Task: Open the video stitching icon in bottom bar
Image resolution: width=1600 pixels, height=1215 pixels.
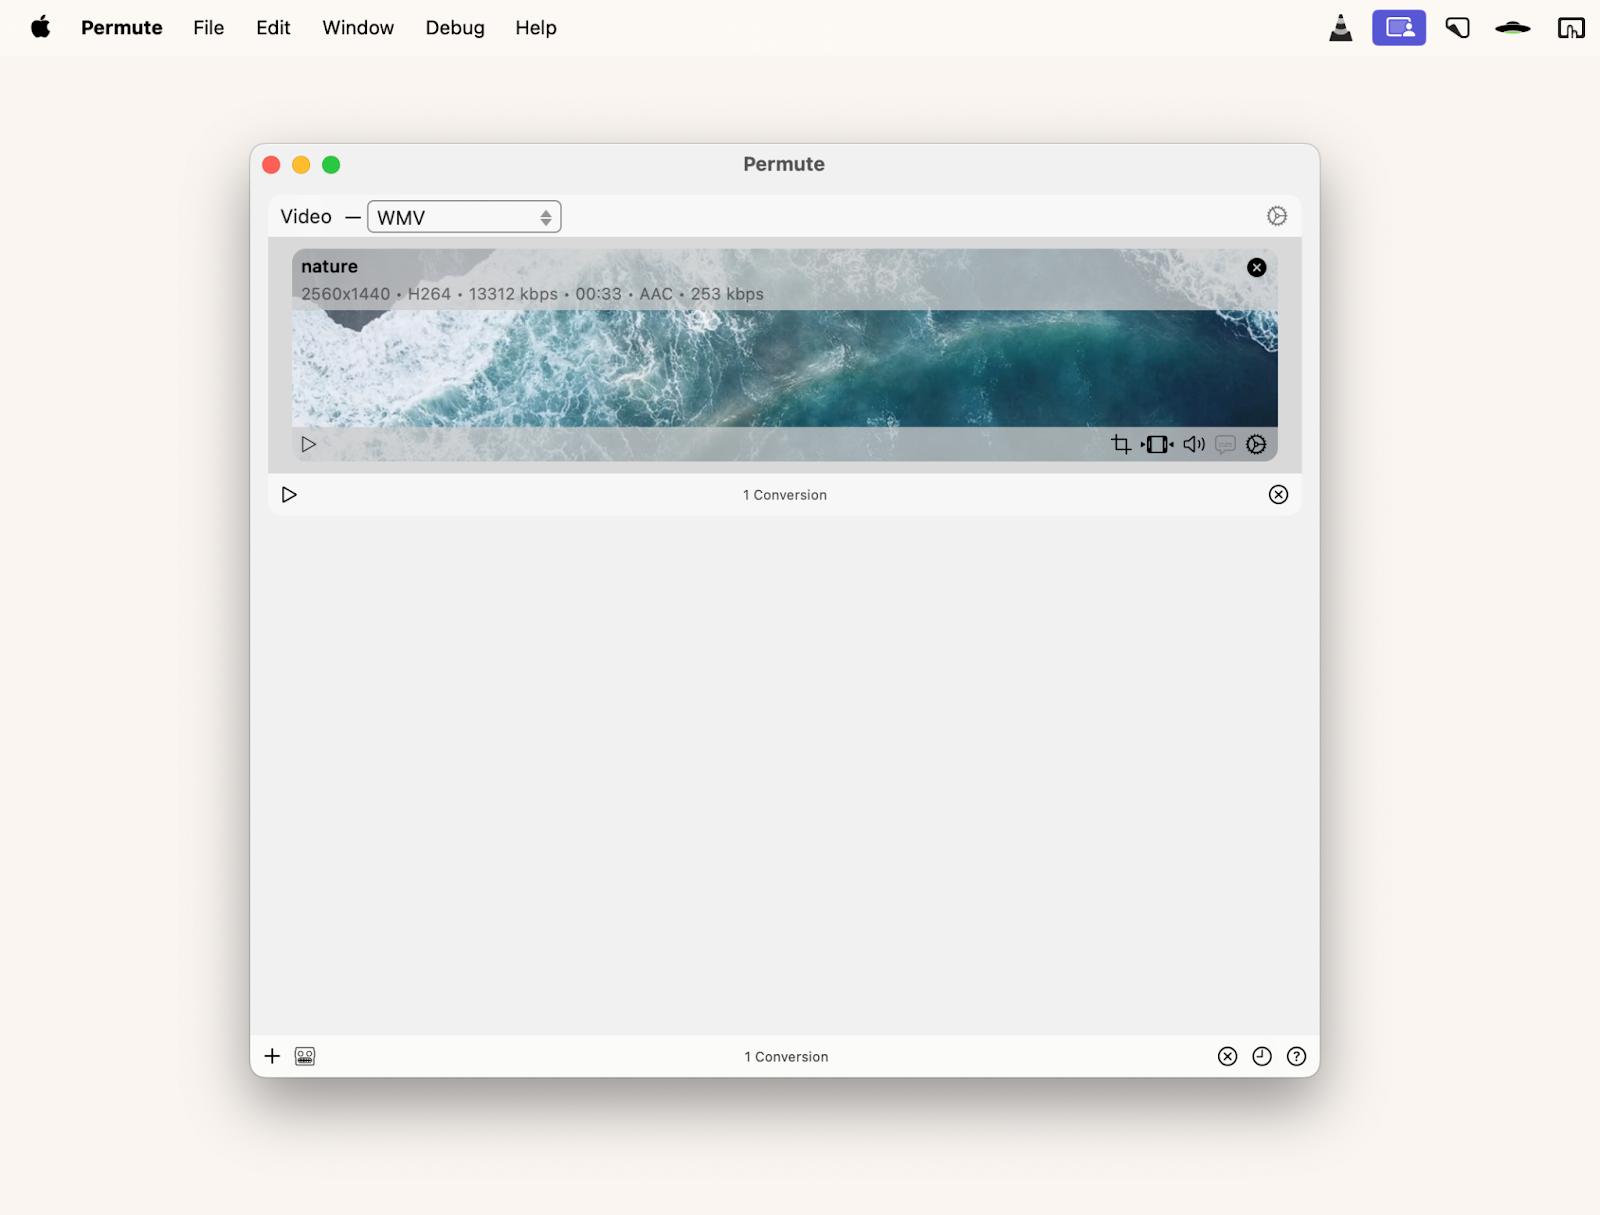Action: (305, 1056)
